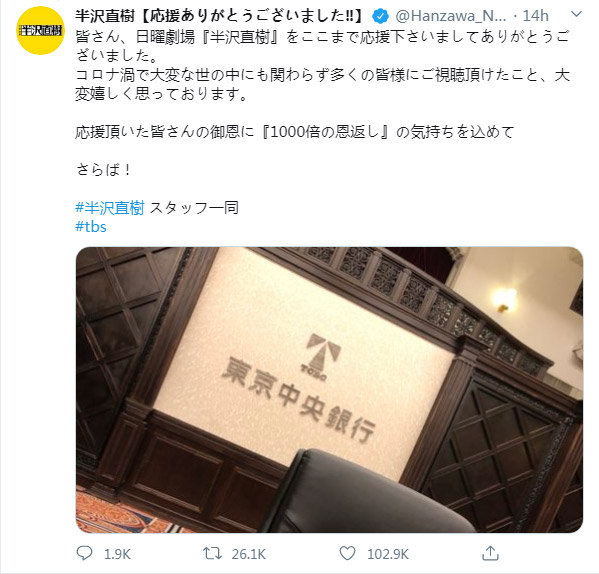Viewport: 599px width, 574px height.
Task: View replies by clicking the 1.9K count
Action: (117, 554)
